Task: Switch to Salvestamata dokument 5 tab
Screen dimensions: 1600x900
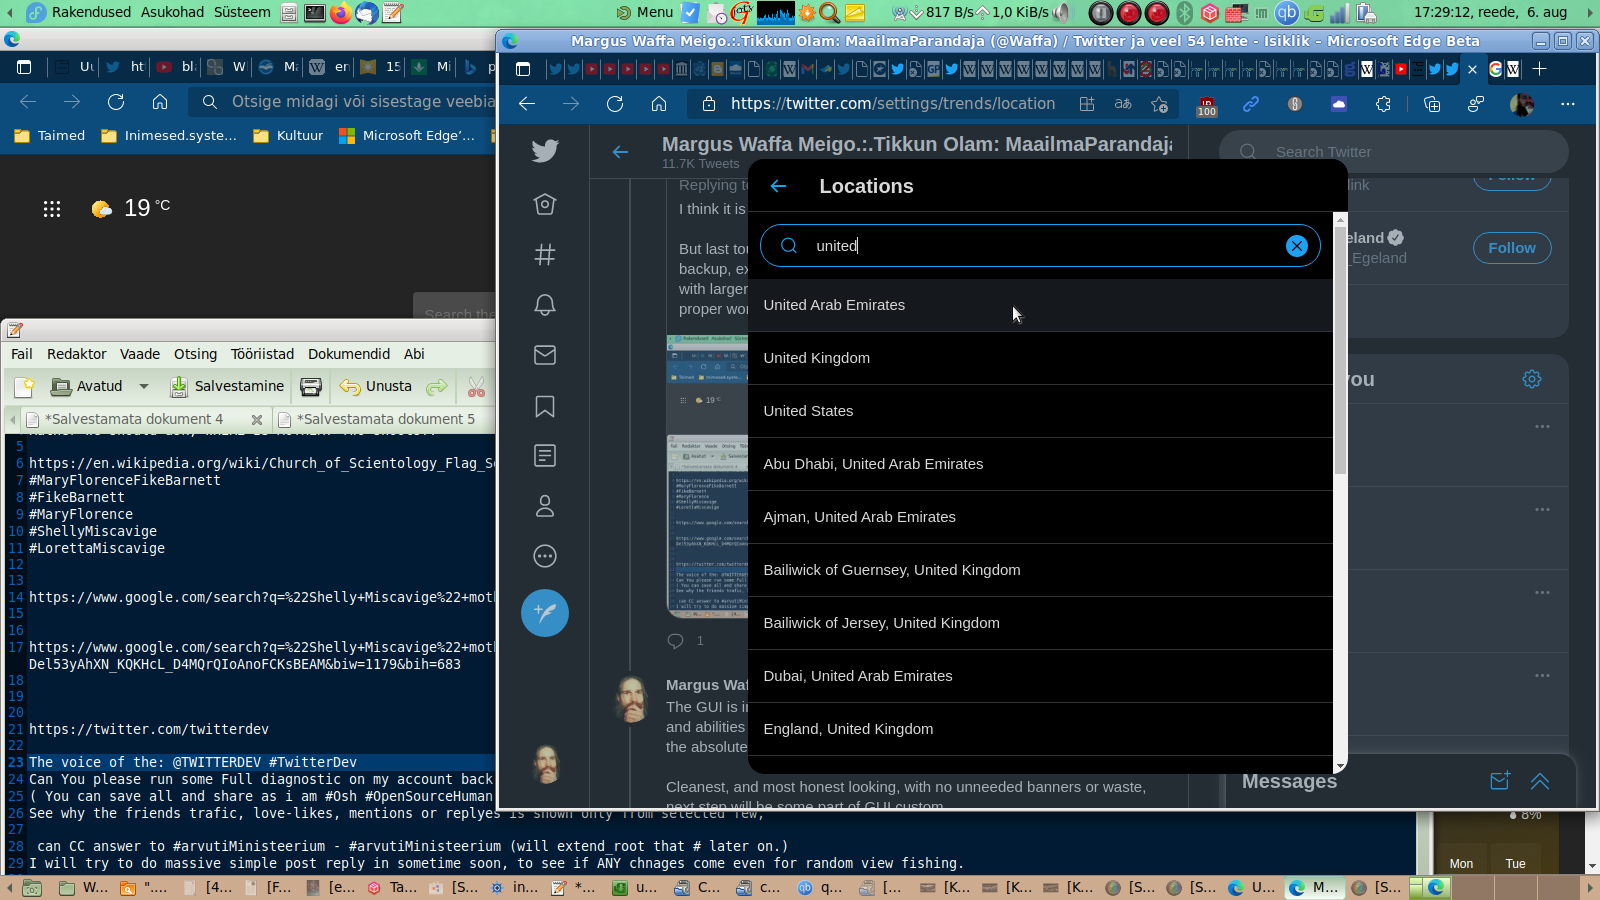Action: coord(385,419)
